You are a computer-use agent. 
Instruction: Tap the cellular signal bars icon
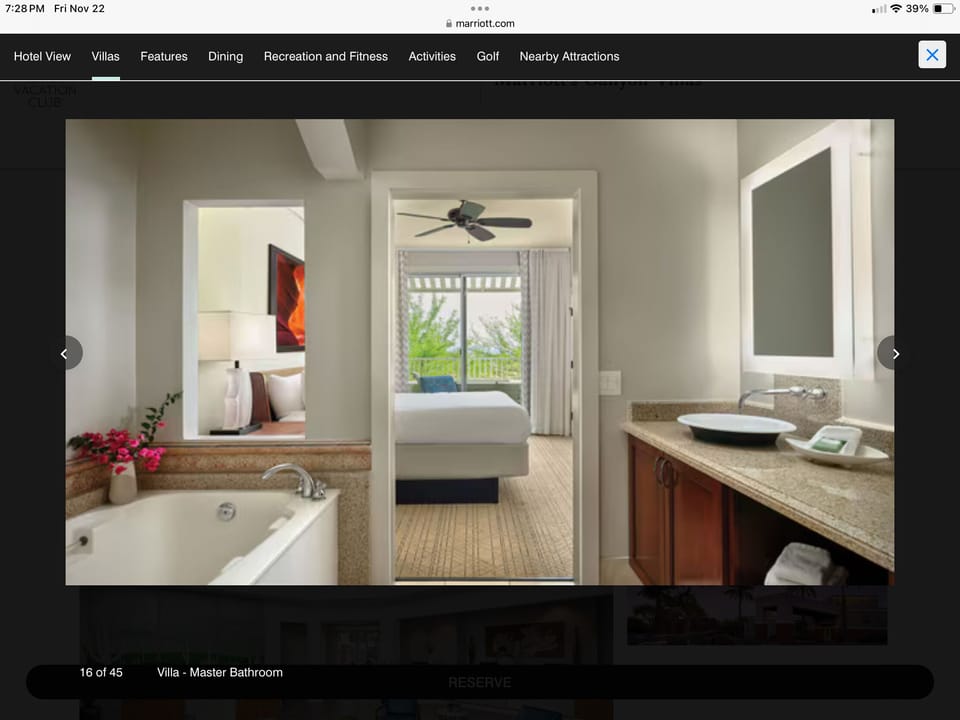point(879,9)
